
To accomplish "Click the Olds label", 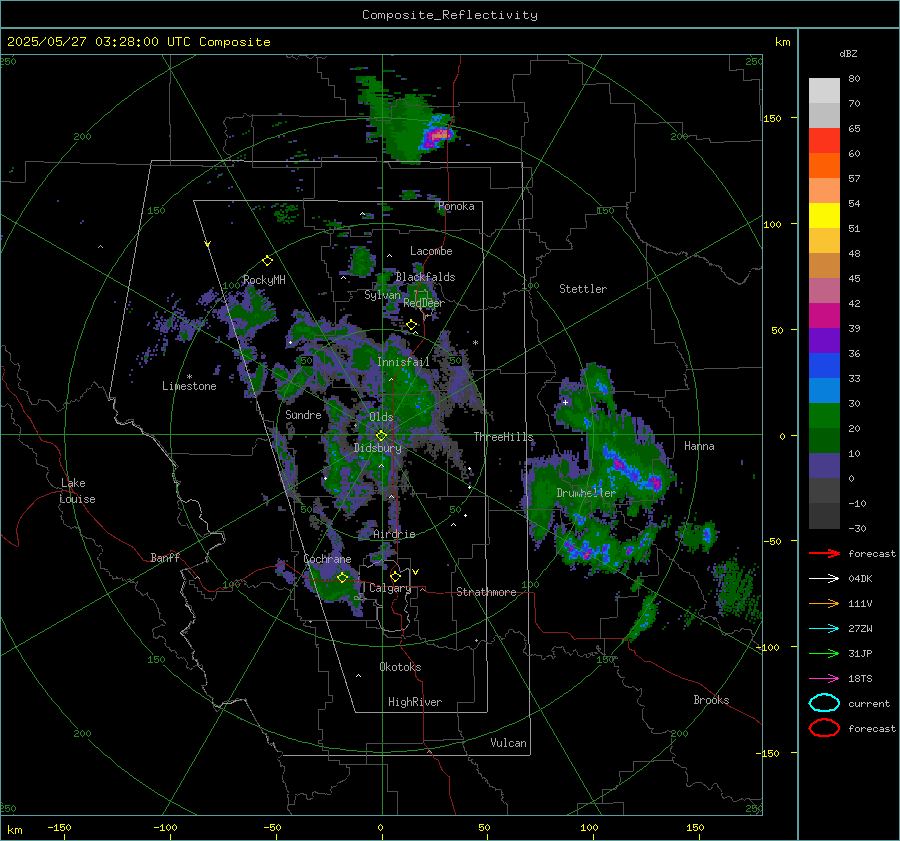I will pyautogui.click(x=381, y=417).
